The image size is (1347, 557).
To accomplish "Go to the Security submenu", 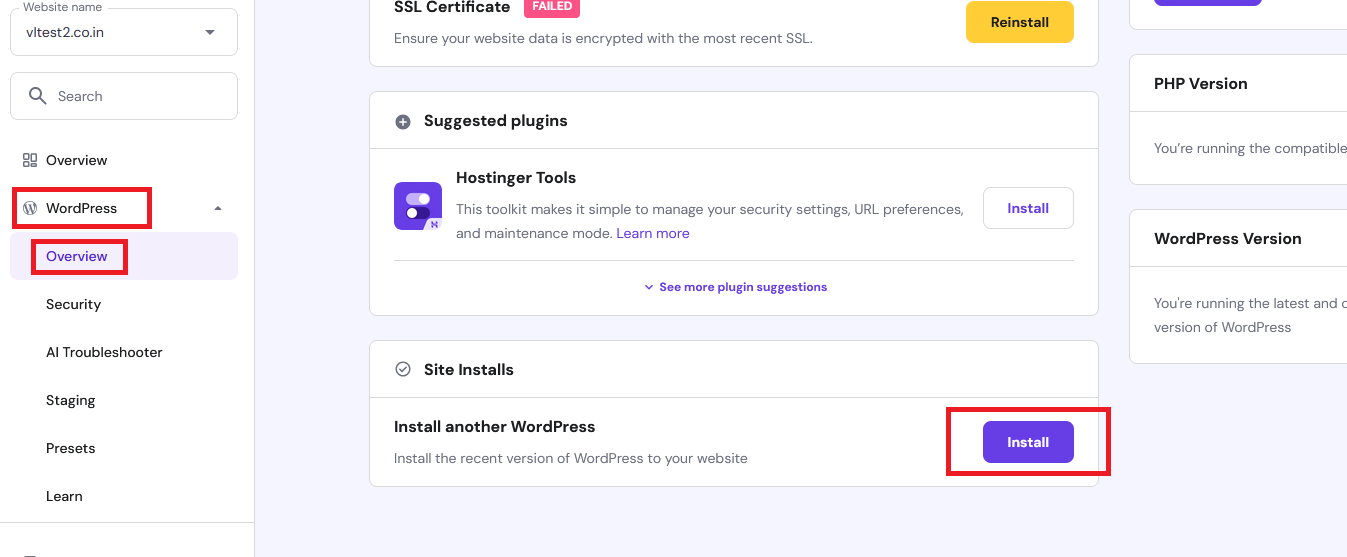I will tap(73, 304).
